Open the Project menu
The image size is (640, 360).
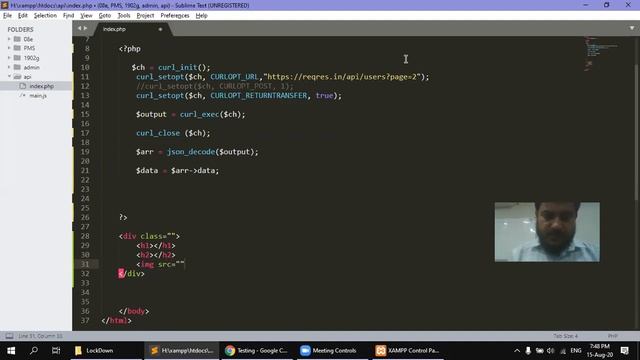point(145,16)
